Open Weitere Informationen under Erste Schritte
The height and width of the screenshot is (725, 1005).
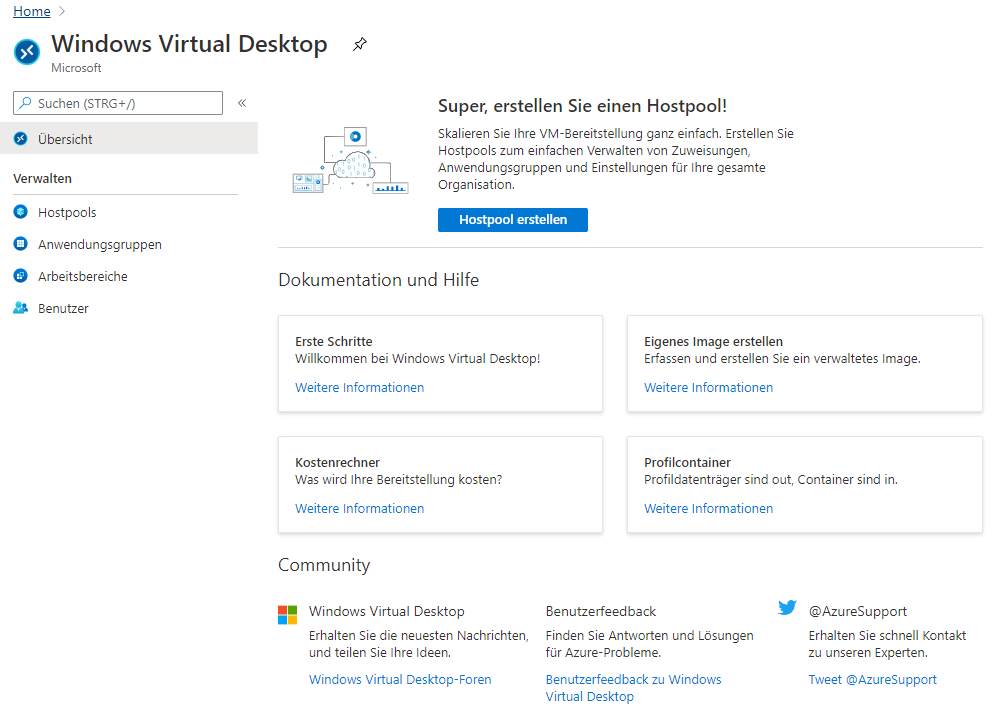pos(360,387)
